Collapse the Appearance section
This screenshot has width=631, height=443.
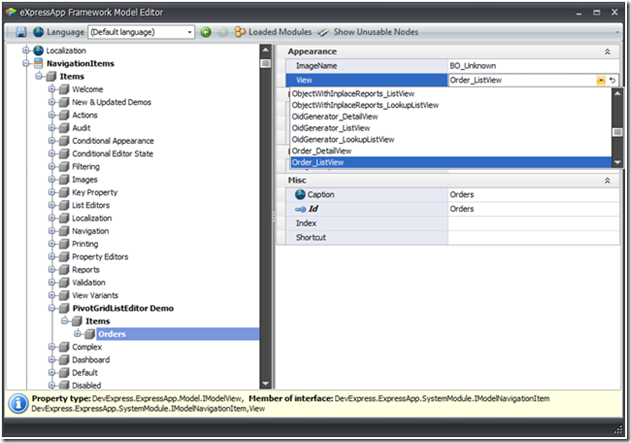(607, 52)
